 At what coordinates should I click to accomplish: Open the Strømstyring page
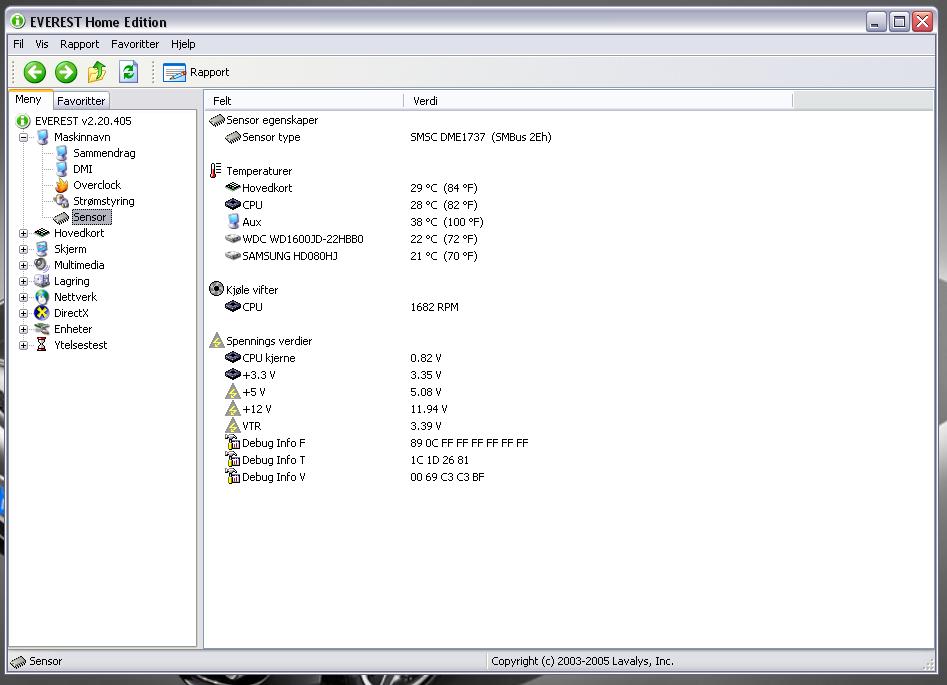point(103,201)
